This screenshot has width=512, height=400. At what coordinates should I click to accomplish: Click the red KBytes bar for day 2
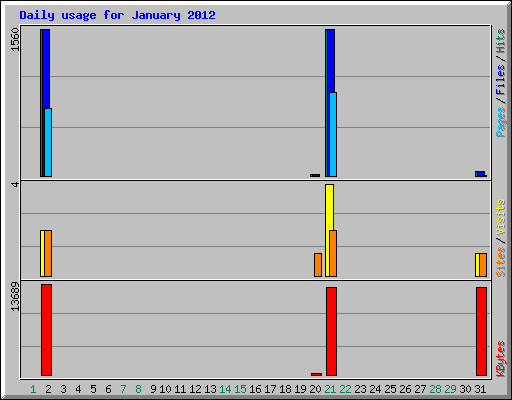[46, 330]
